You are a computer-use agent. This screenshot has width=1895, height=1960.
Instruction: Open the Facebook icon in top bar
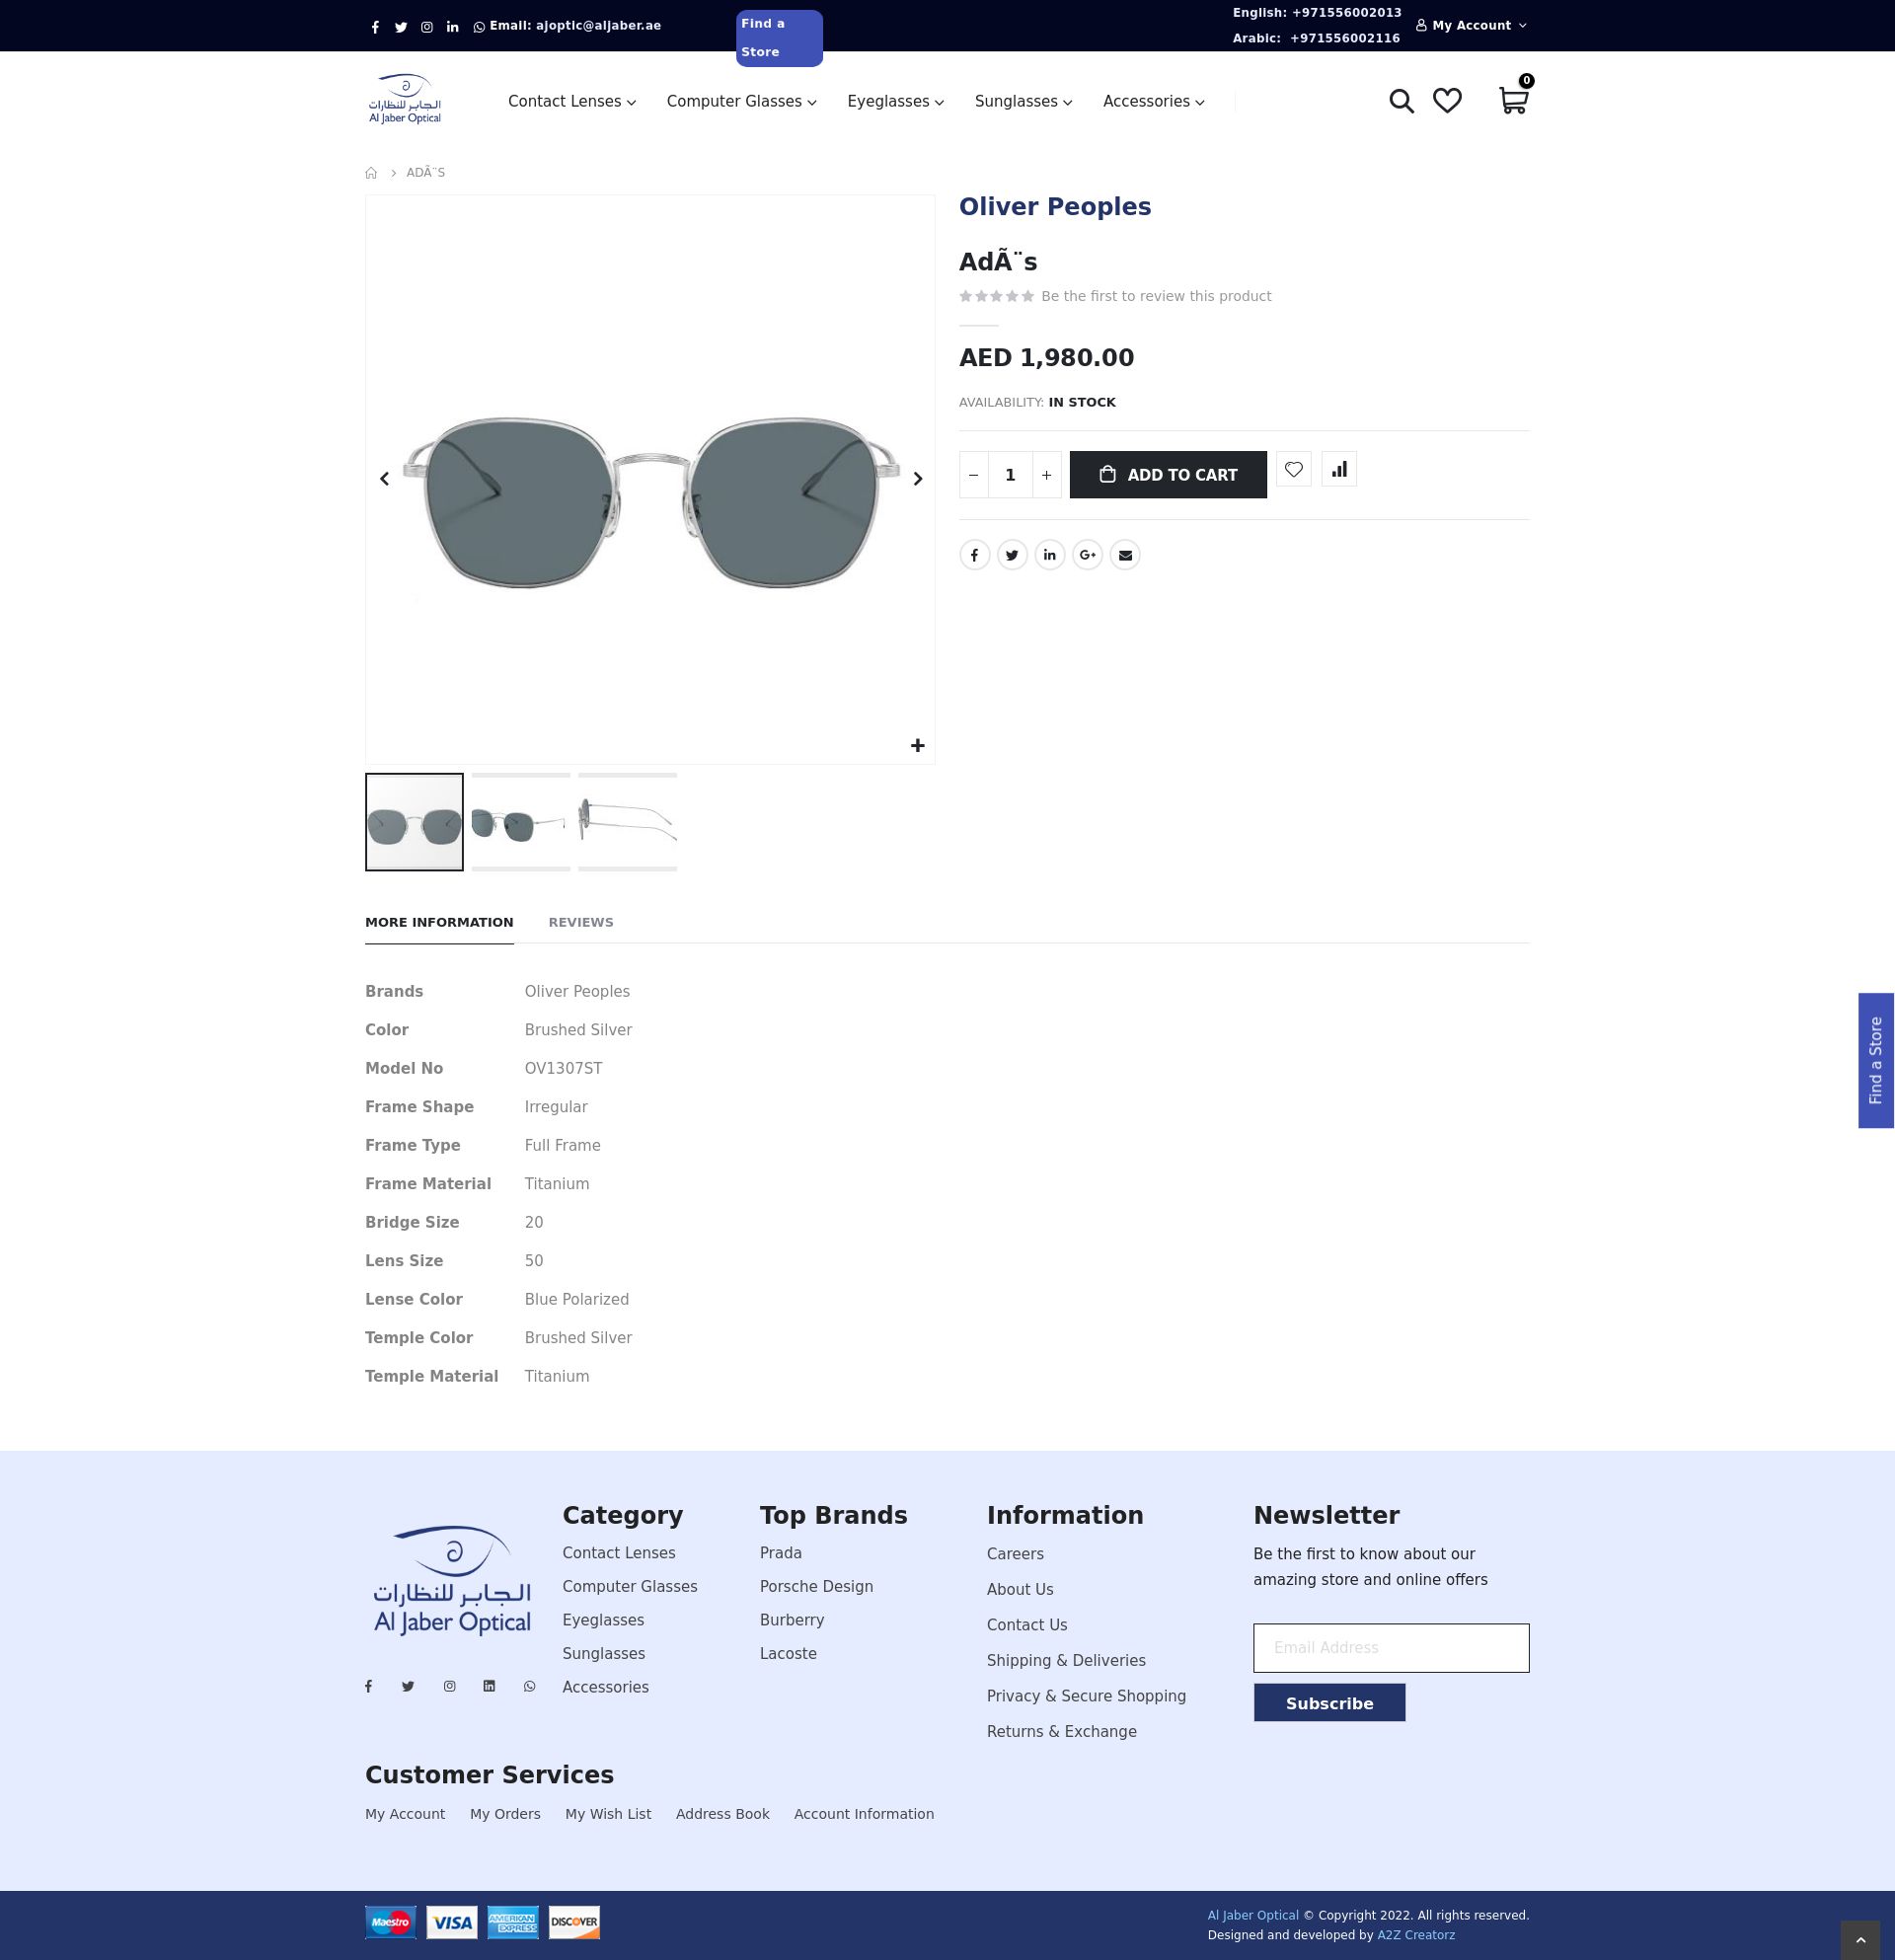(375, 27)
